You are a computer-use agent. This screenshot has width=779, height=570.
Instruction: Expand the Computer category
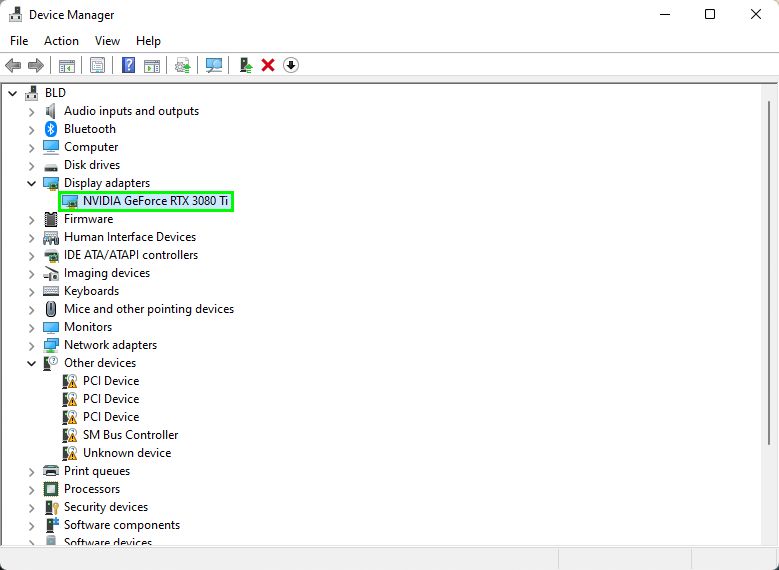coord(32,148)
